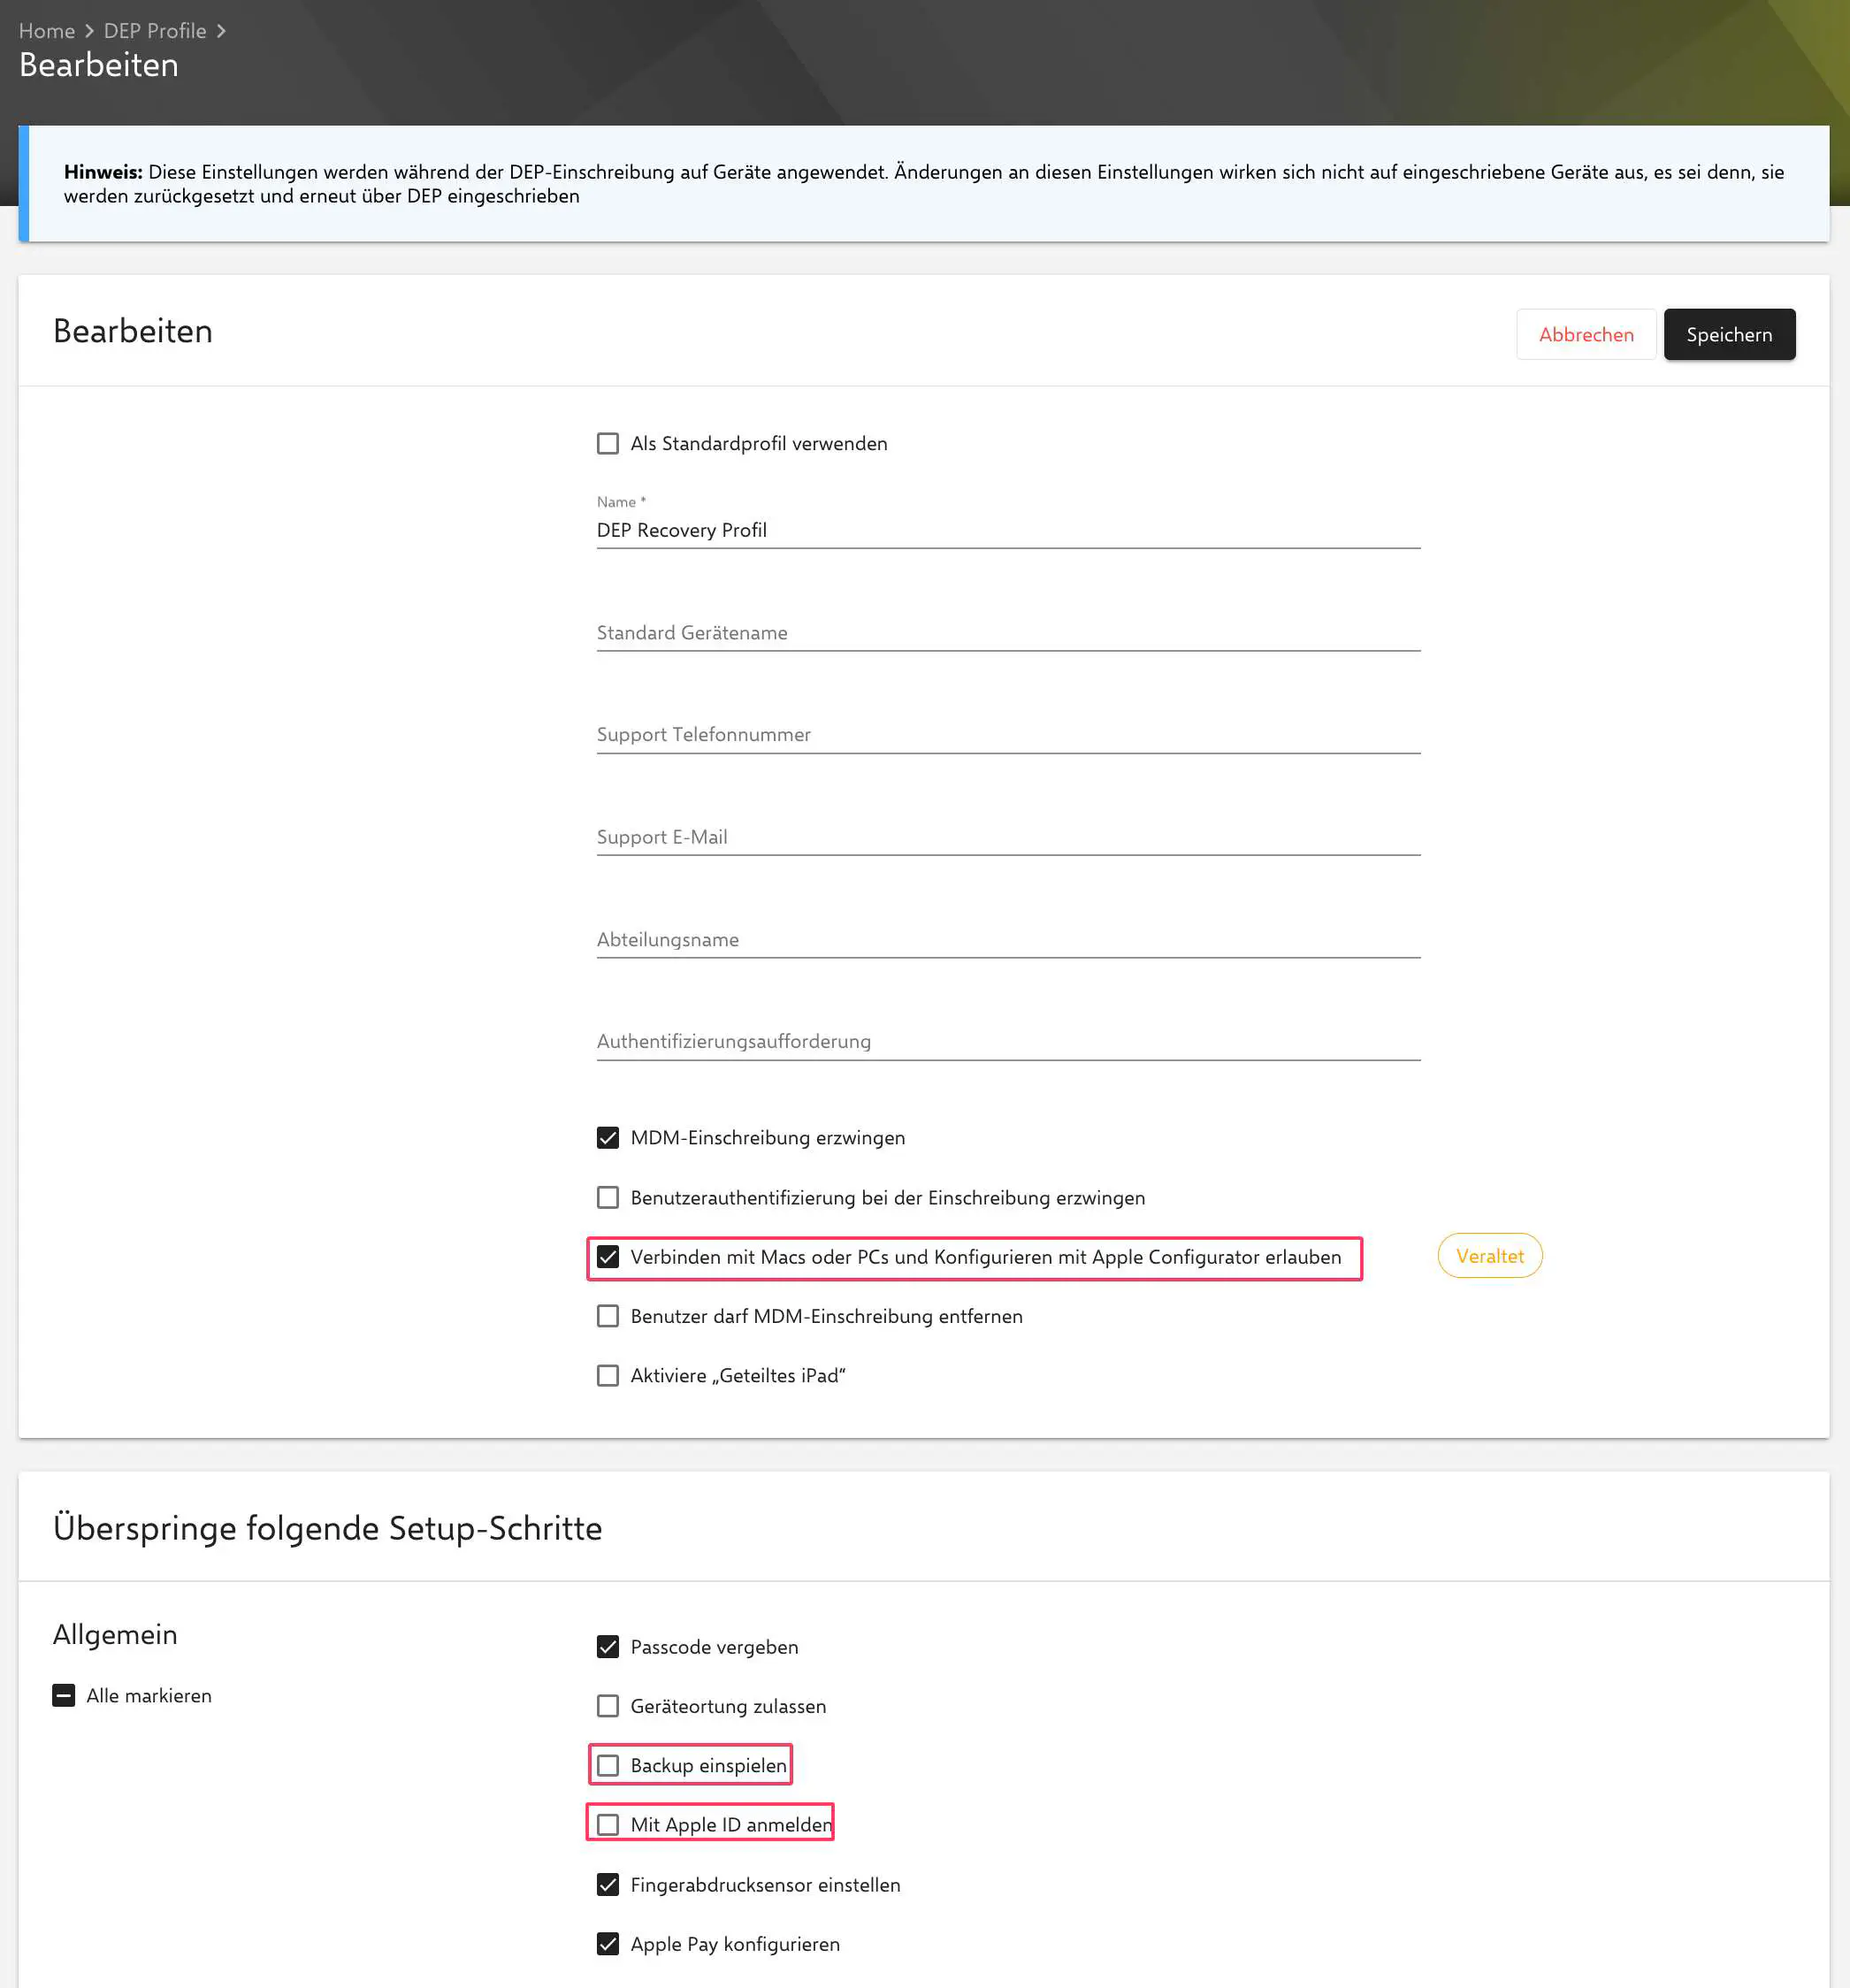This screenshot has height=1988, width=1850.
Task: Open Home breadcrumb link
Action: [47, 31]
